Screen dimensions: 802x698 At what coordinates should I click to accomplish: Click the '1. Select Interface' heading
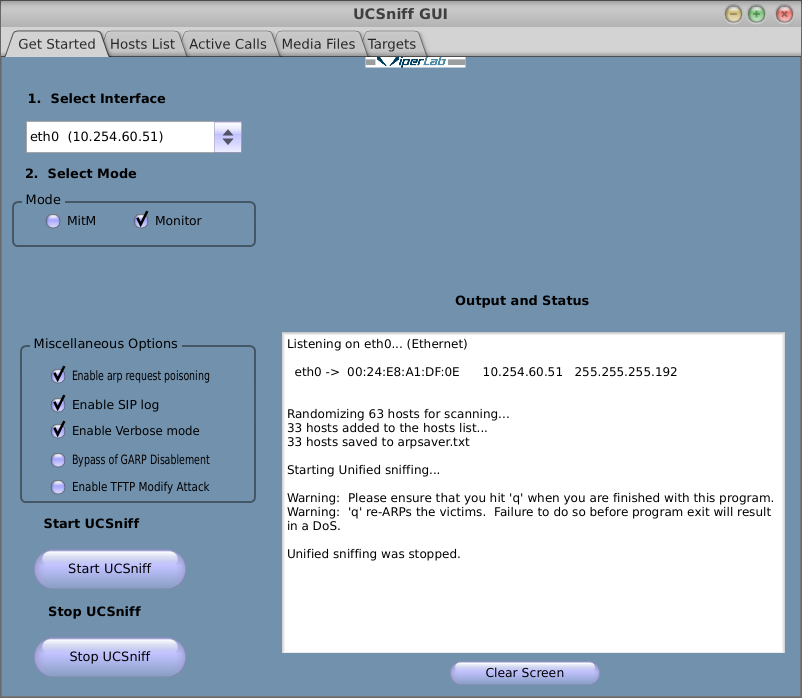(x=96, y=98)
